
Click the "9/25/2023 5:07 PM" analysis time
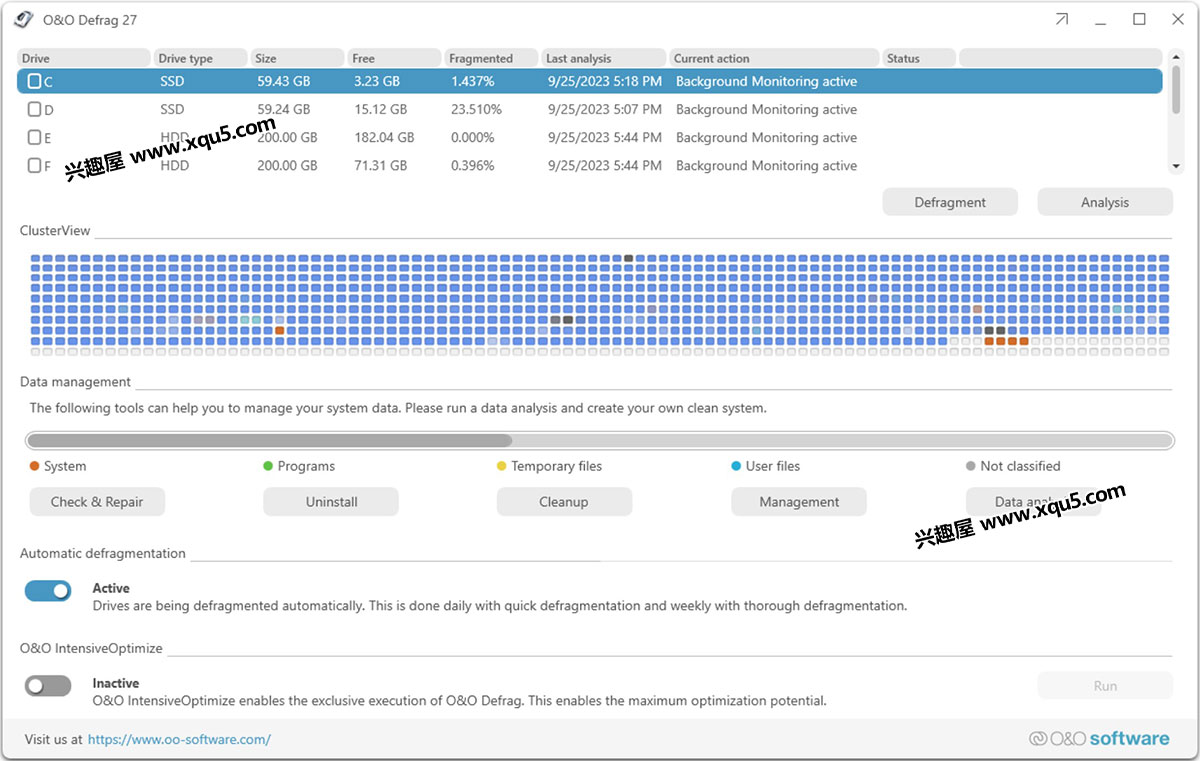[605, 109]
